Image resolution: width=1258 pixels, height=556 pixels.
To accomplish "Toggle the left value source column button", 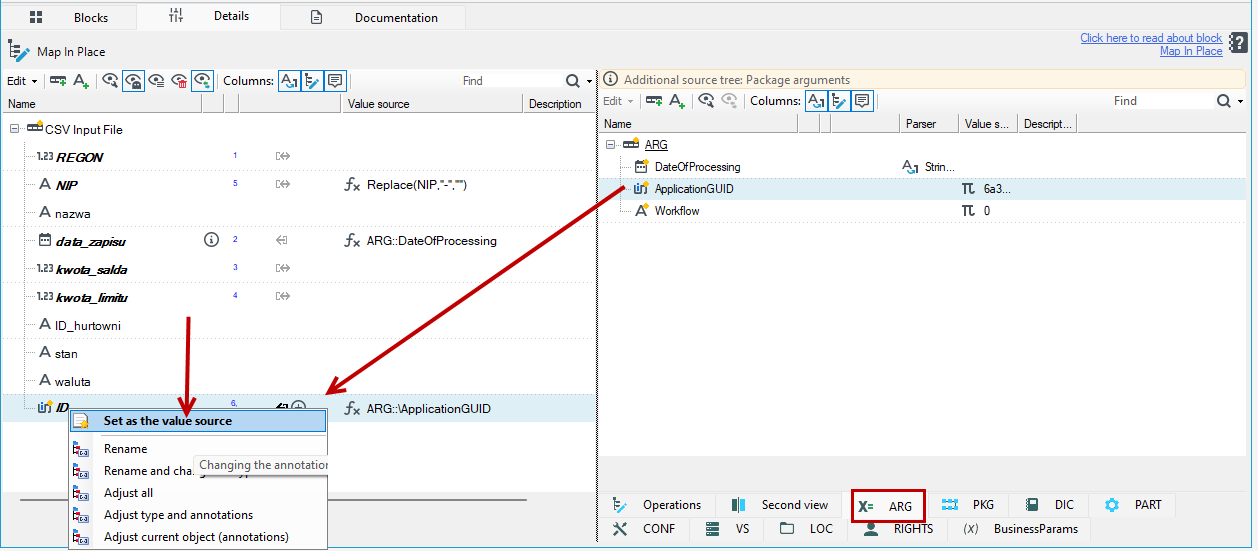I will [312, 81].
